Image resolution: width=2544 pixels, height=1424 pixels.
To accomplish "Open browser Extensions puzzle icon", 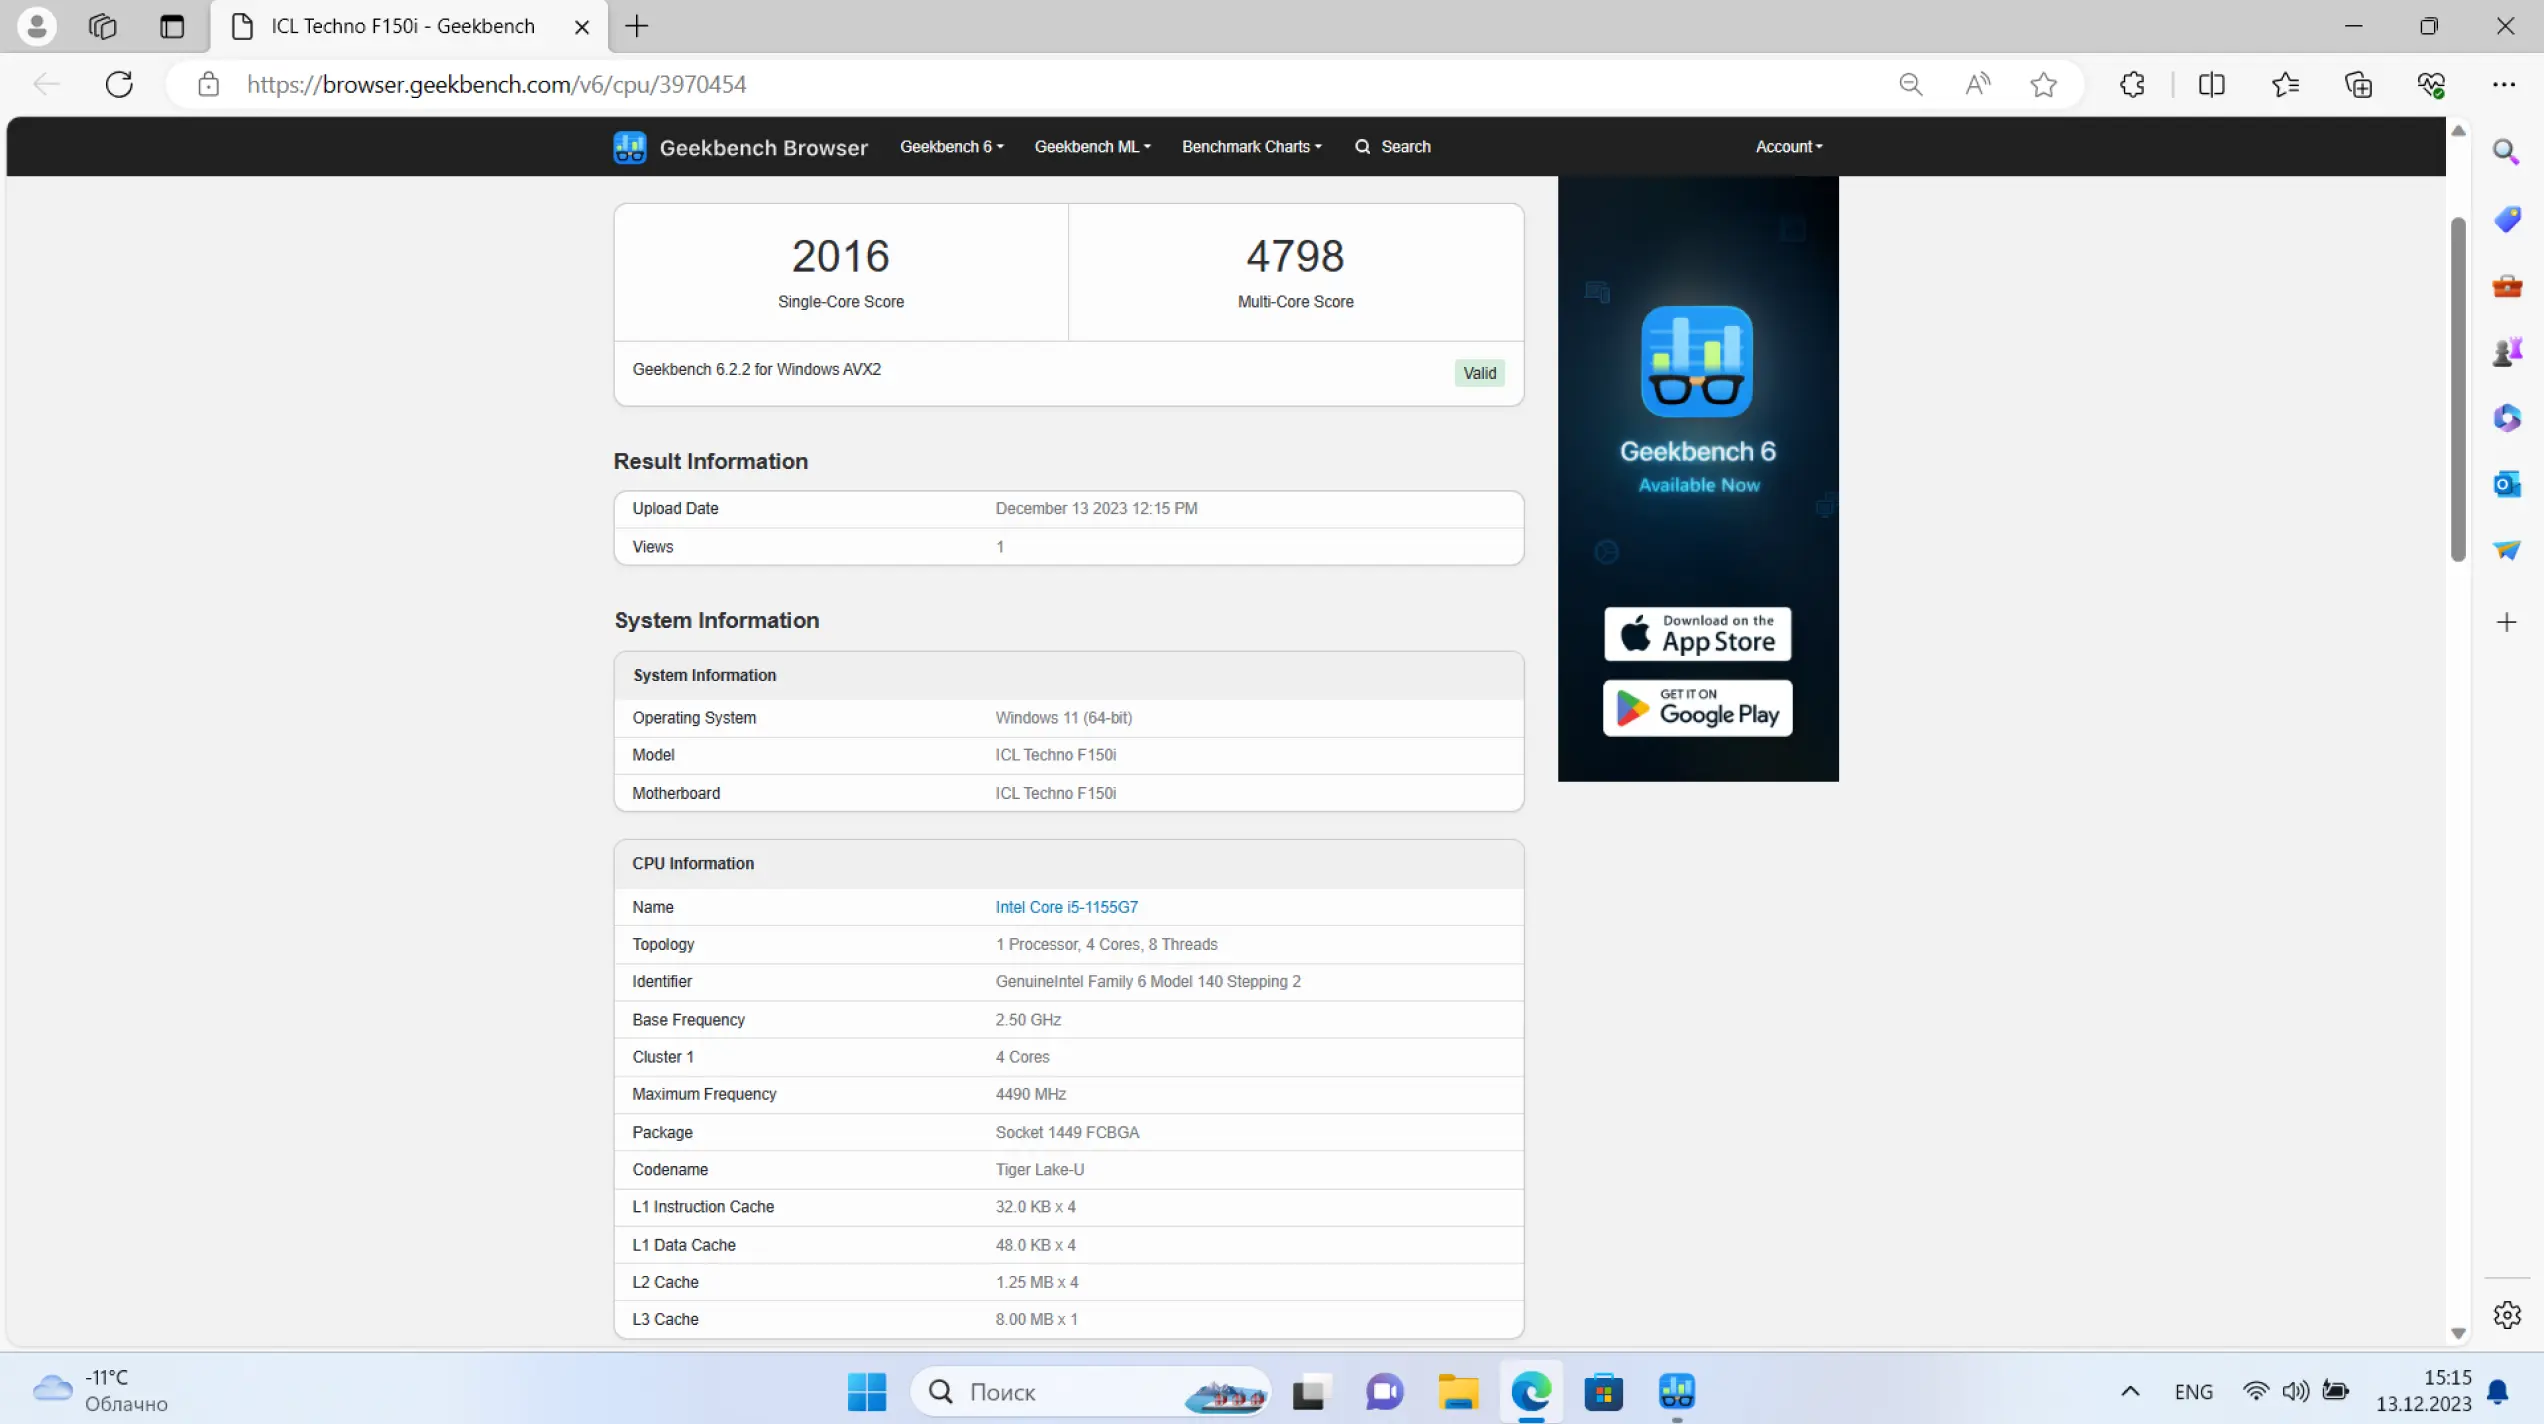I will pos(2132,85).
